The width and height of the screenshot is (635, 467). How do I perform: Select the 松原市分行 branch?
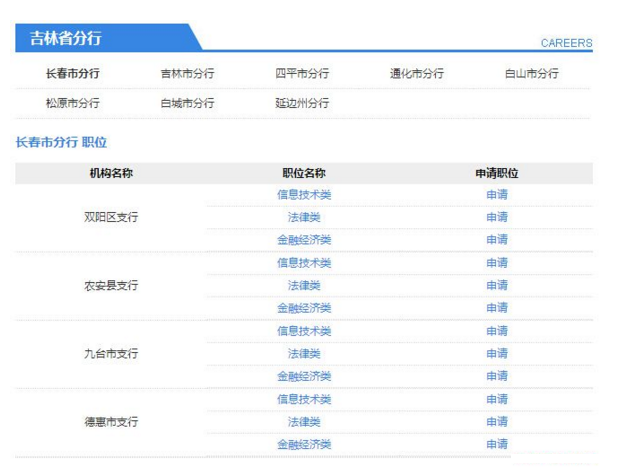(72, 103)
